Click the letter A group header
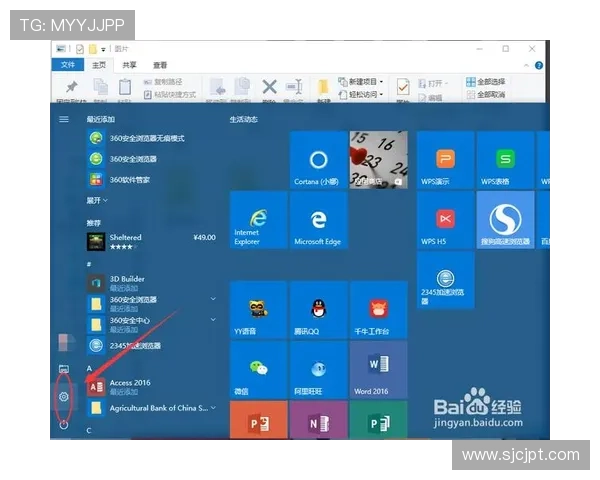The width and height of the screenshot is (600, 480). coord(89,368)
